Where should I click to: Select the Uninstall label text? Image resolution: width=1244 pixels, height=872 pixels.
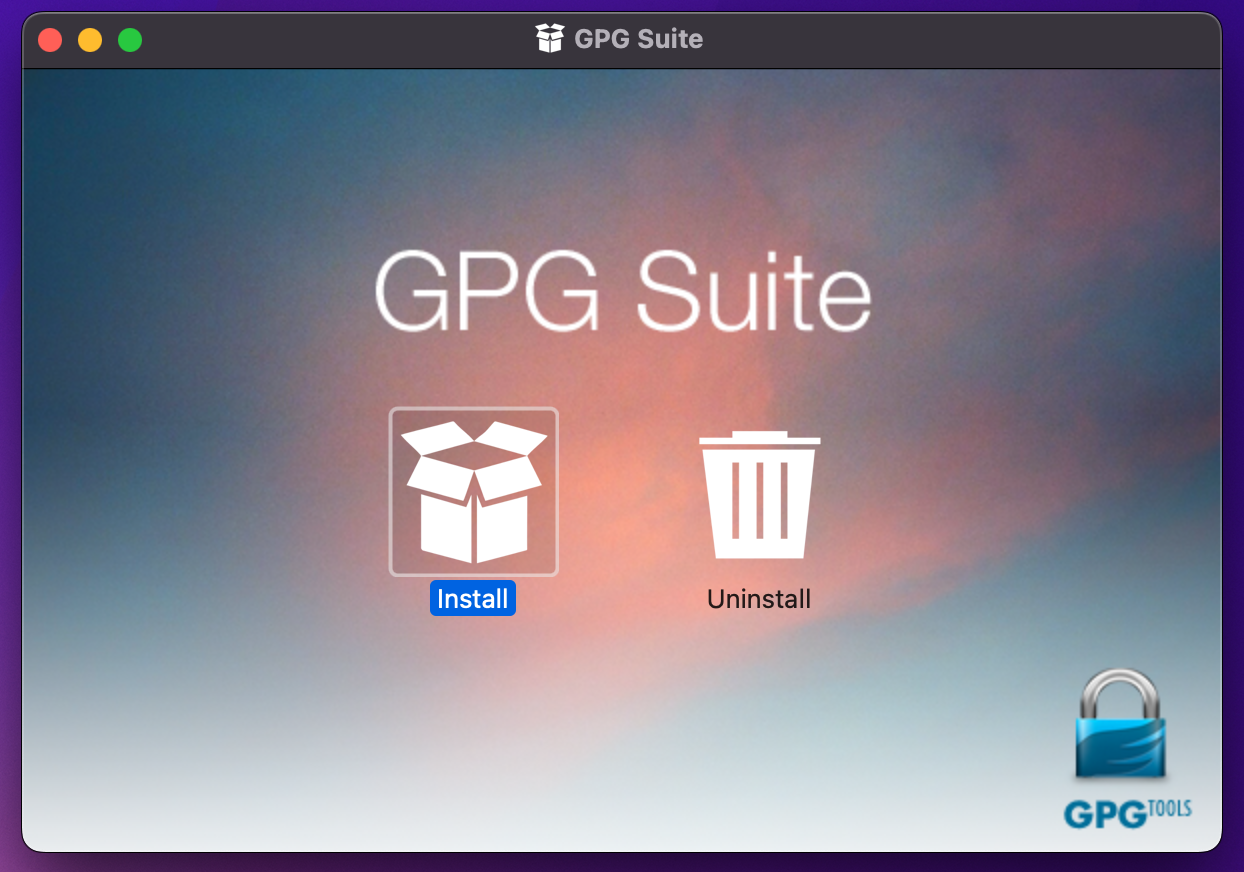click(759, 598)
